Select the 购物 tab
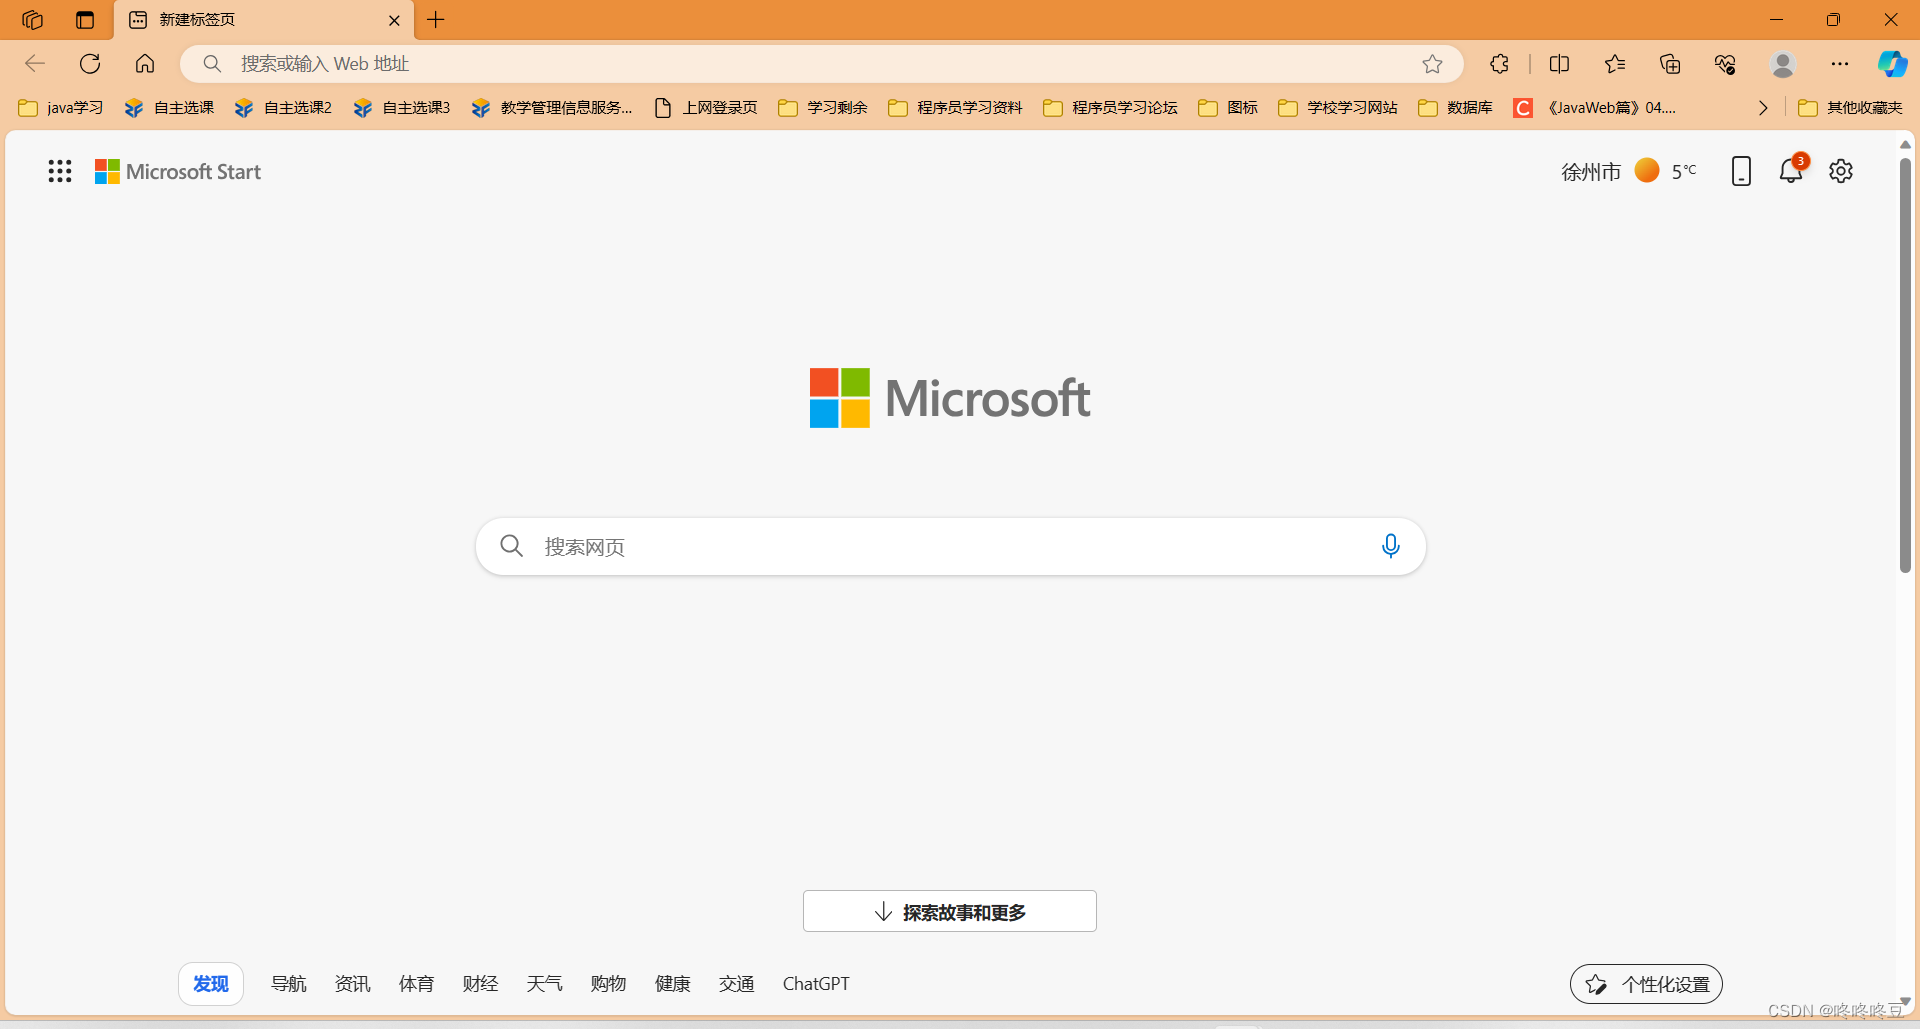Viewport: 1920px width, 1029px height. pyautogui.click(x=609, y=984)
